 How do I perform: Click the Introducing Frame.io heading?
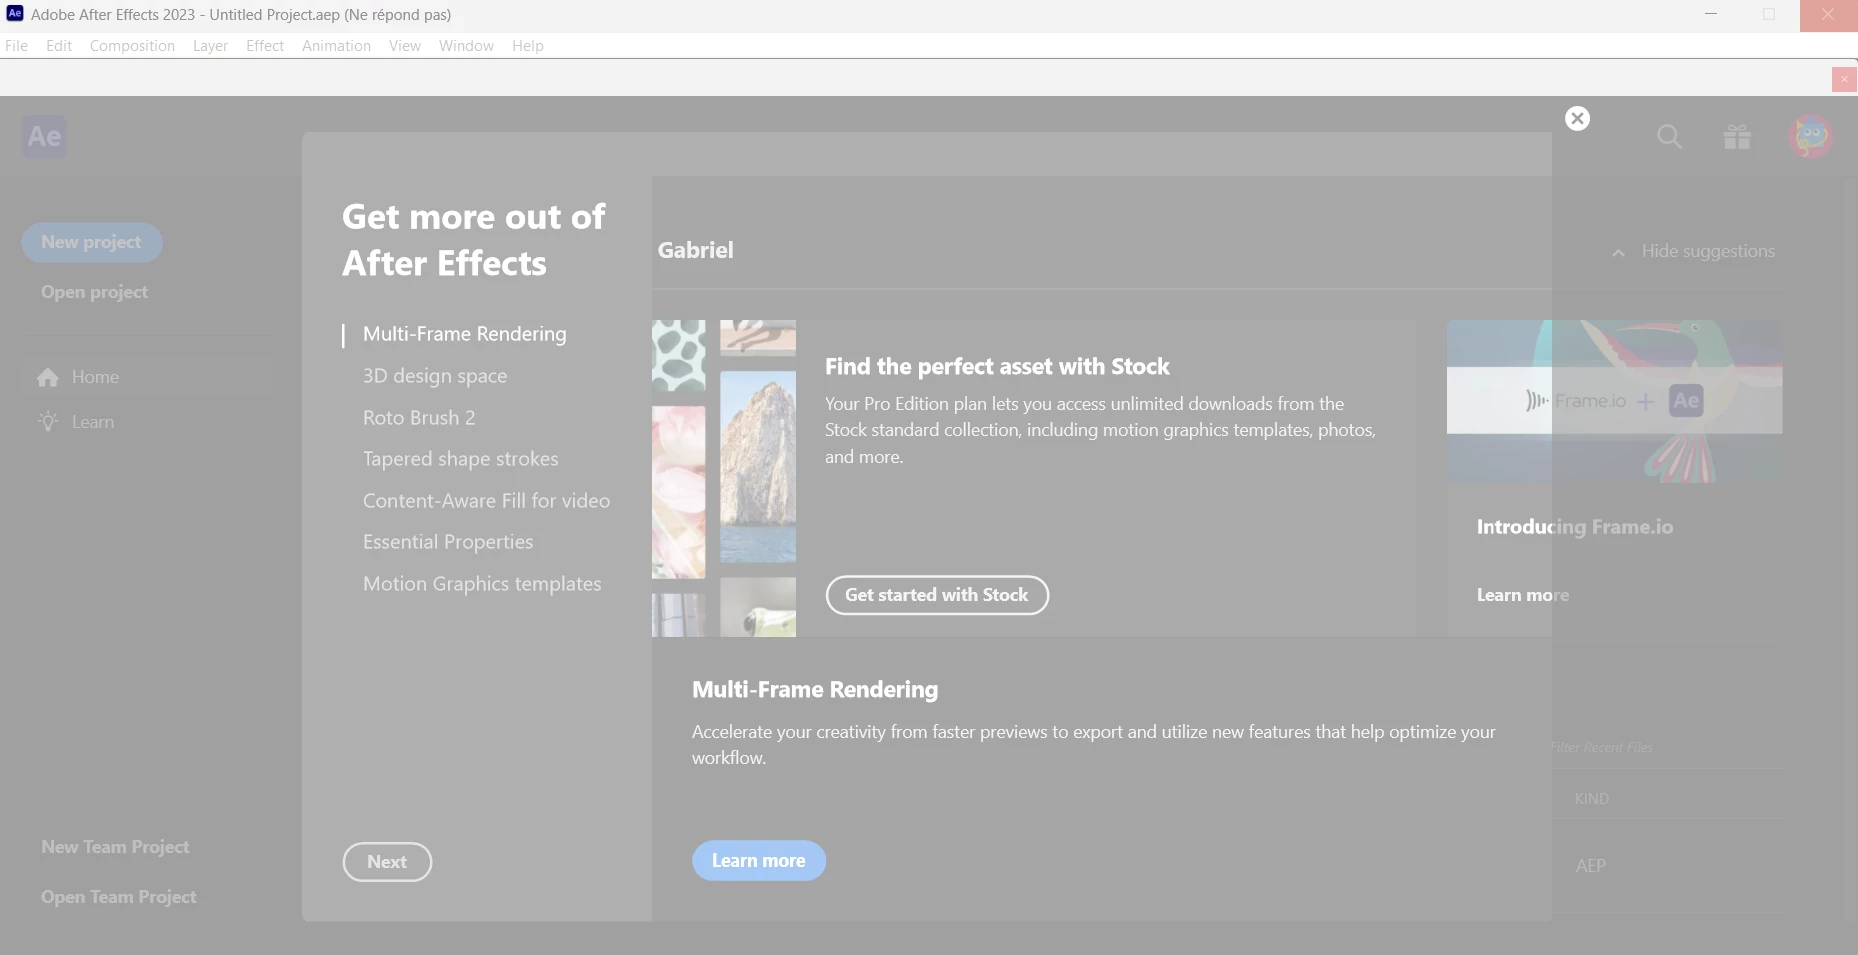pyautogui.click(x=1575, y=527)
